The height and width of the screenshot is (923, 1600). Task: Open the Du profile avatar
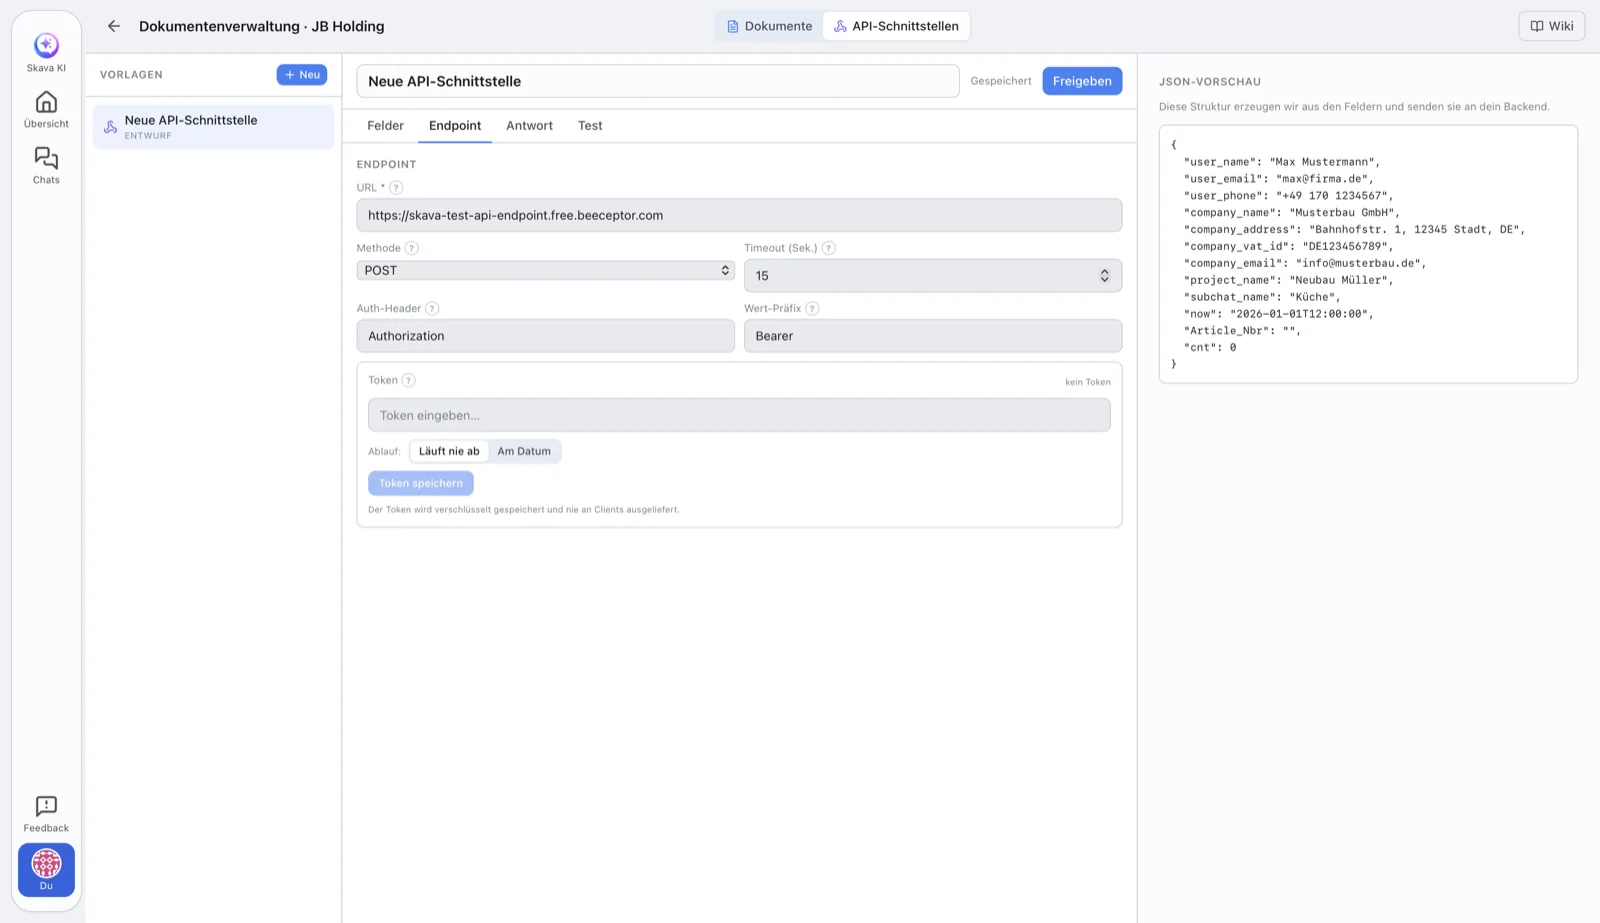(46, 863)
